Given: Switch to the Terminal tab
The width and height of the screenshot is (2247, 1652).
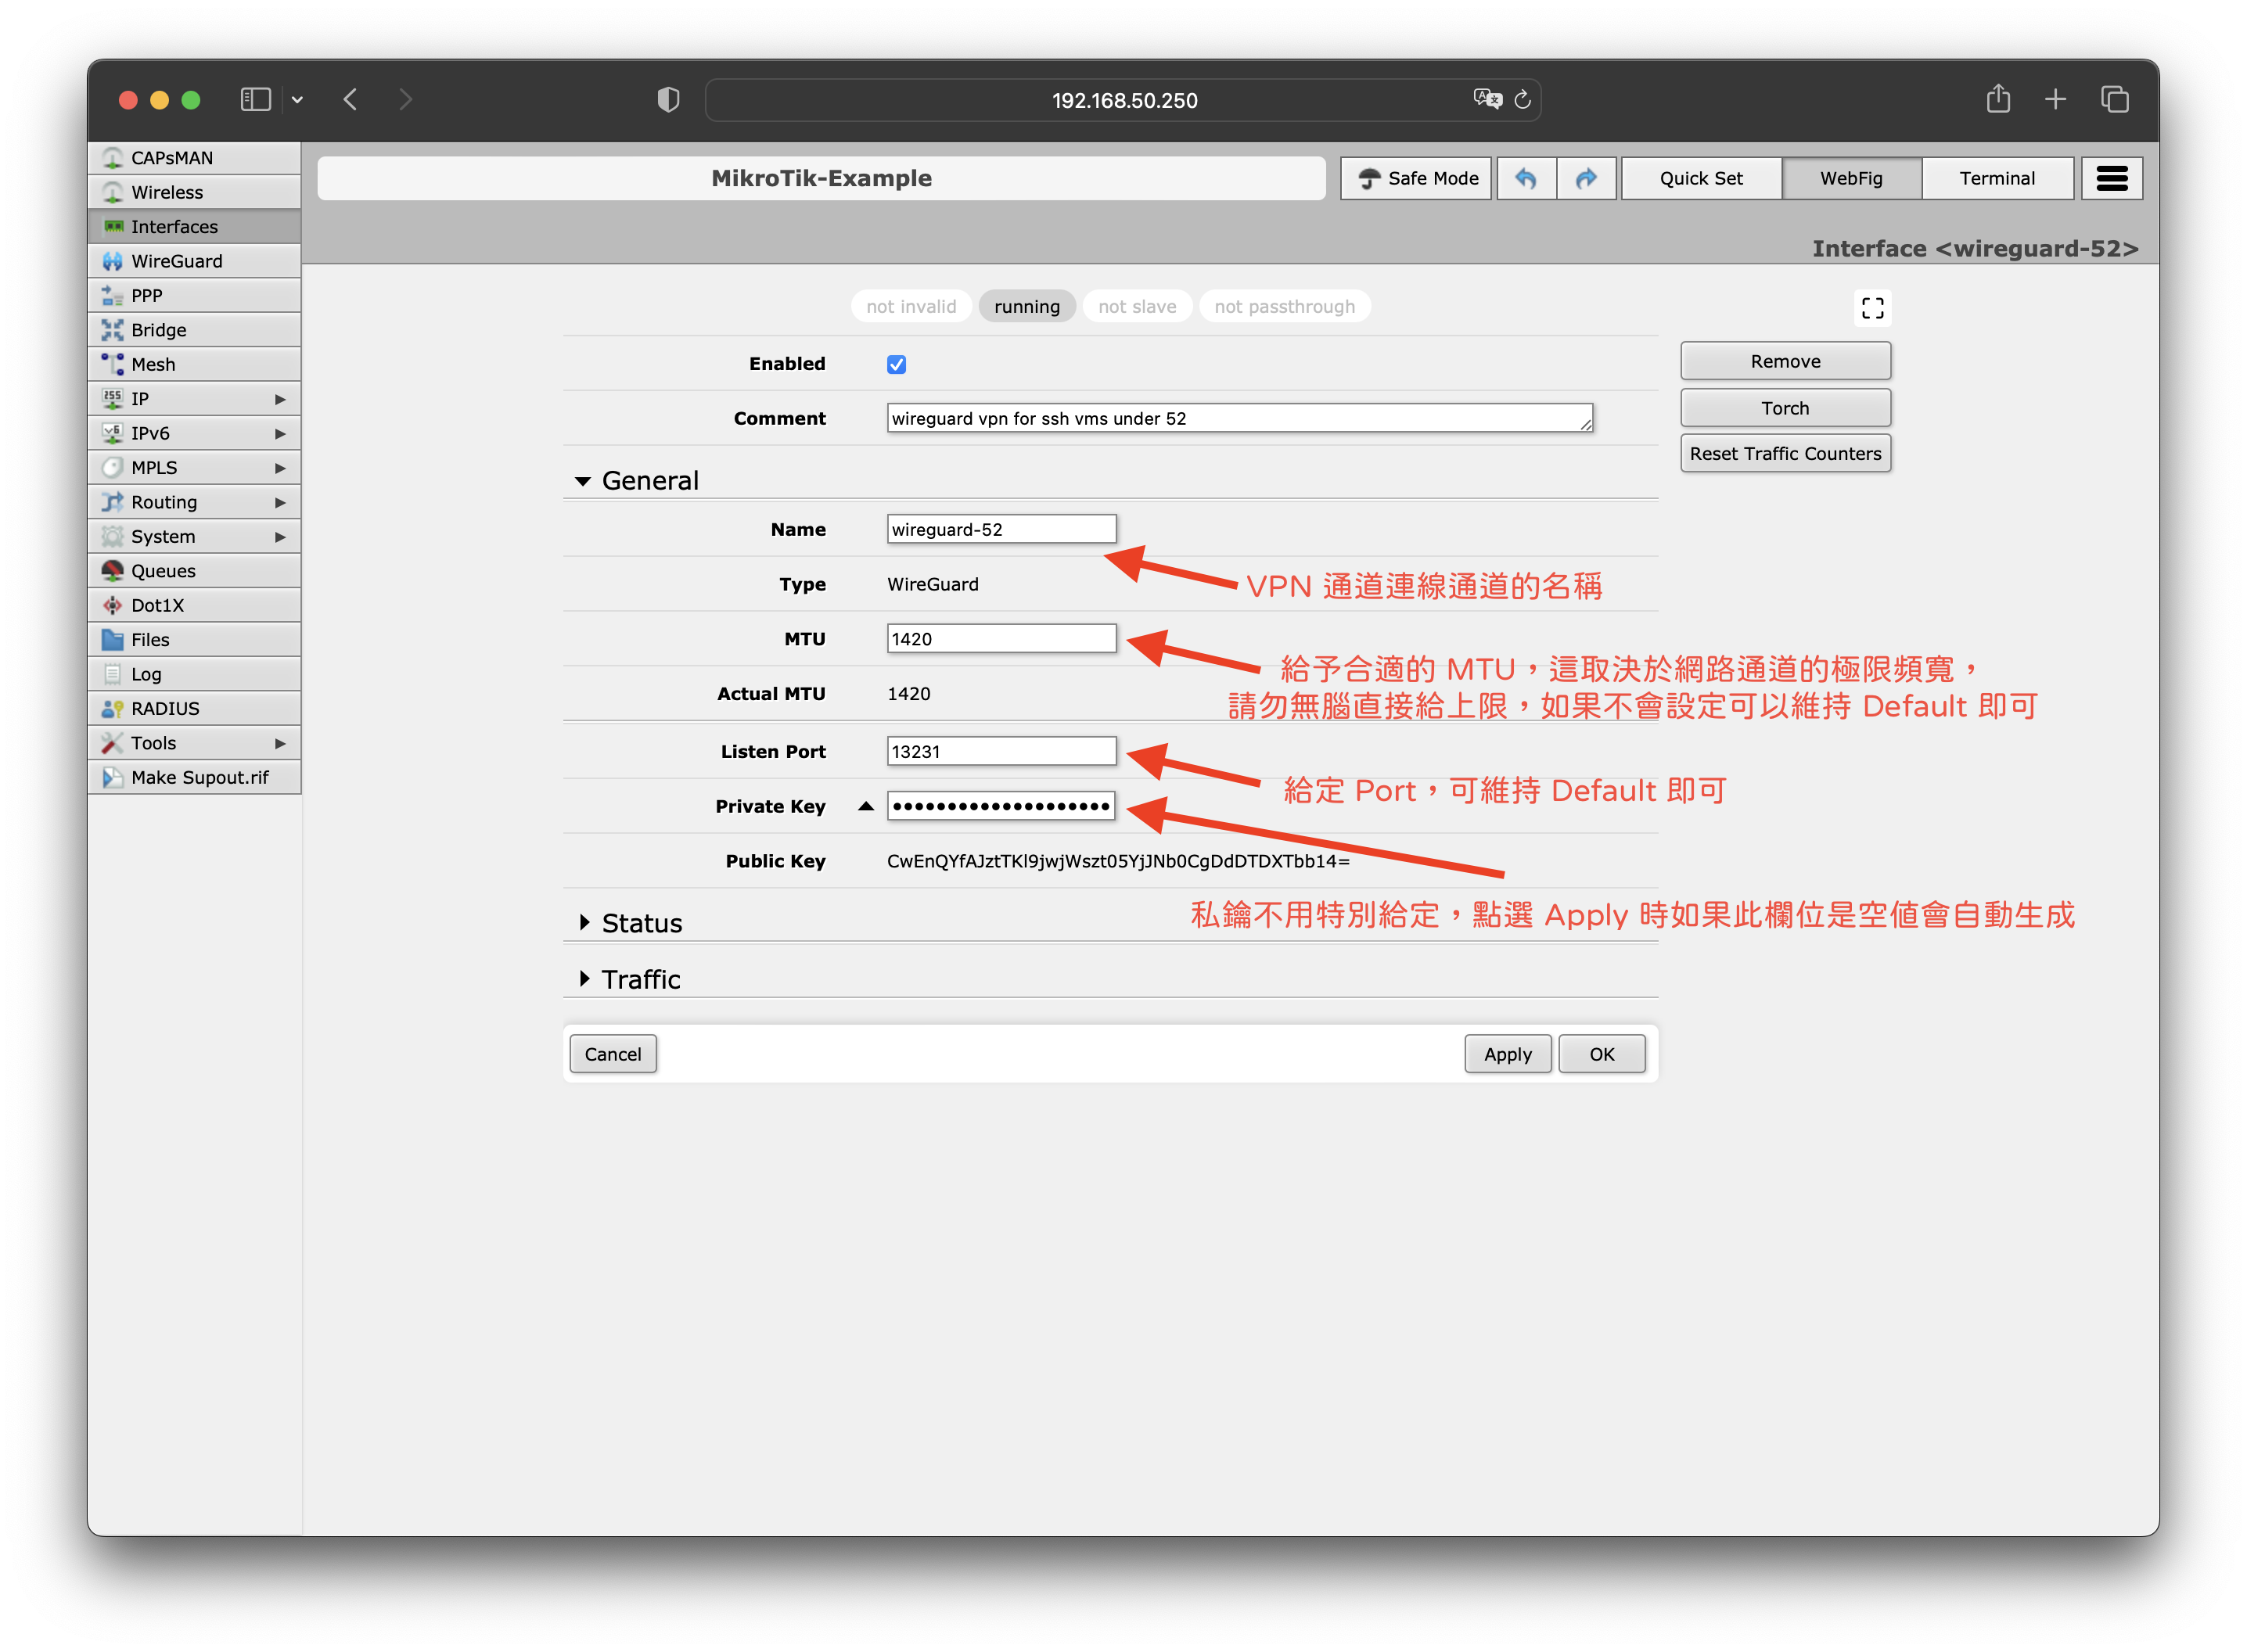Looking at the screenshot, I should coord(1996,178).
